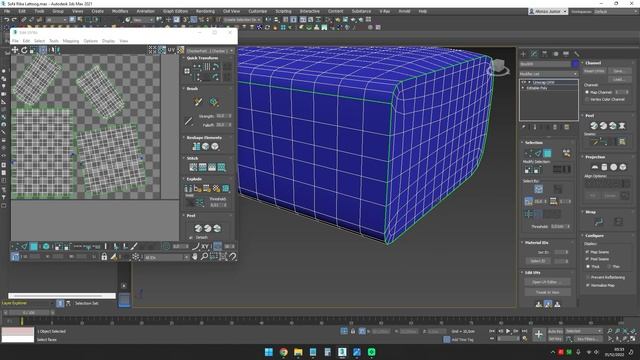Apply Planar Map in Projection rollout
Screen dimensions: 640x360
pos(595,167)
